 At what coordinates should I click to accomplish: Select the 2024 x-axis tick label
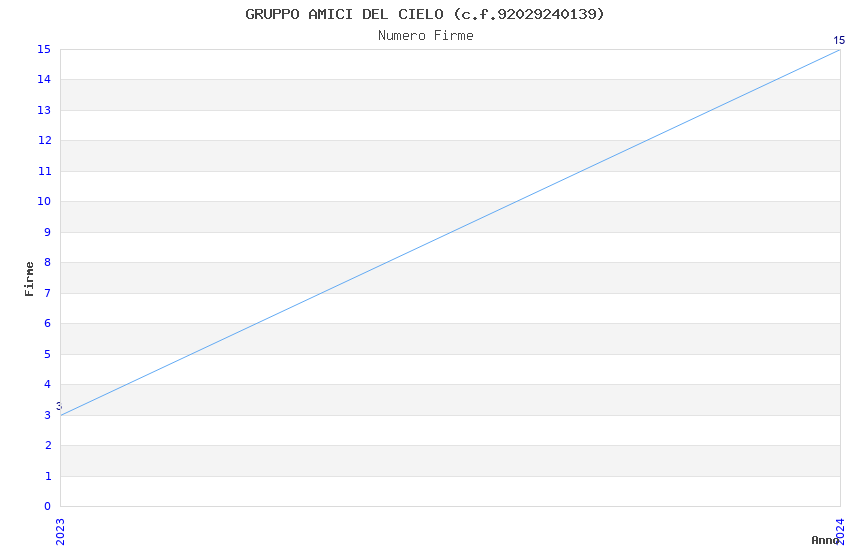840,531
